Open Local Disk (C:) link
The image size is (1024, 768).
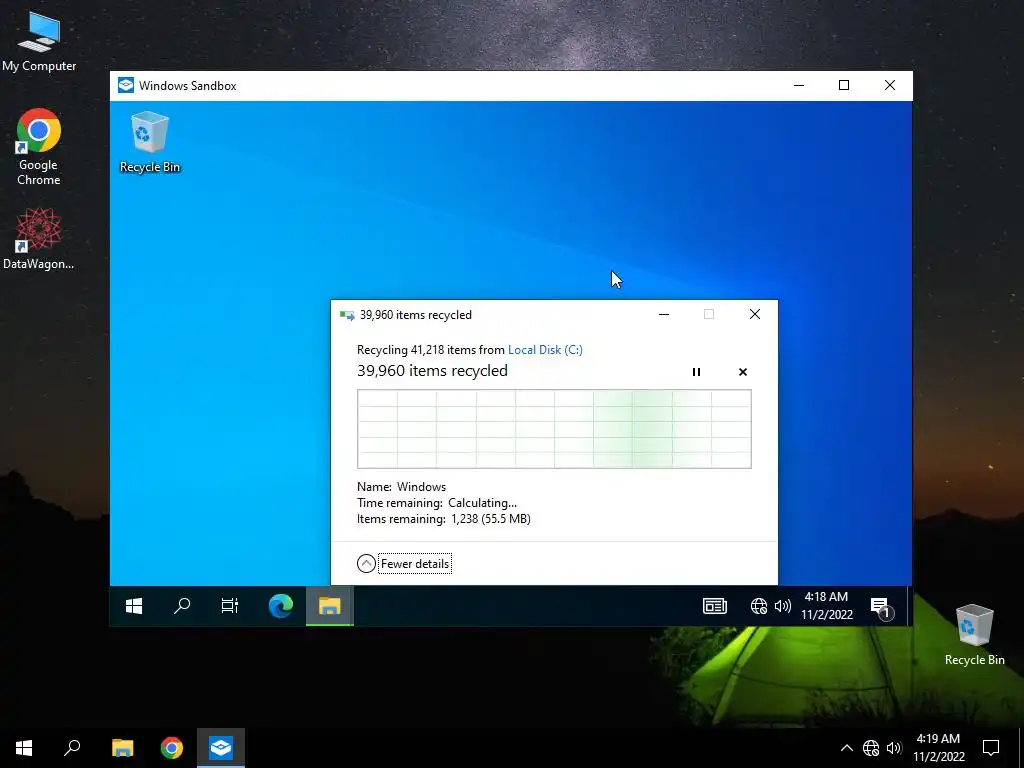(x=545, y=349)
